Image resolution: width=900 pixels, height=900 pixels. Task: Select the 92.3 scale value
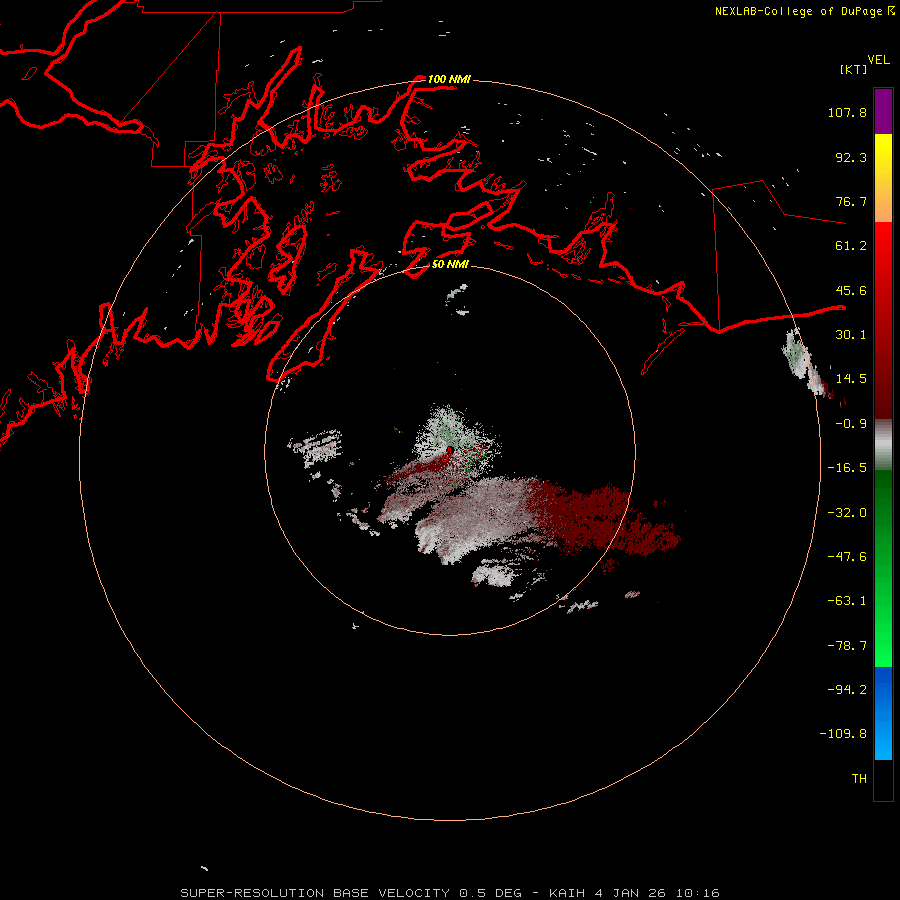click(851, 157)
